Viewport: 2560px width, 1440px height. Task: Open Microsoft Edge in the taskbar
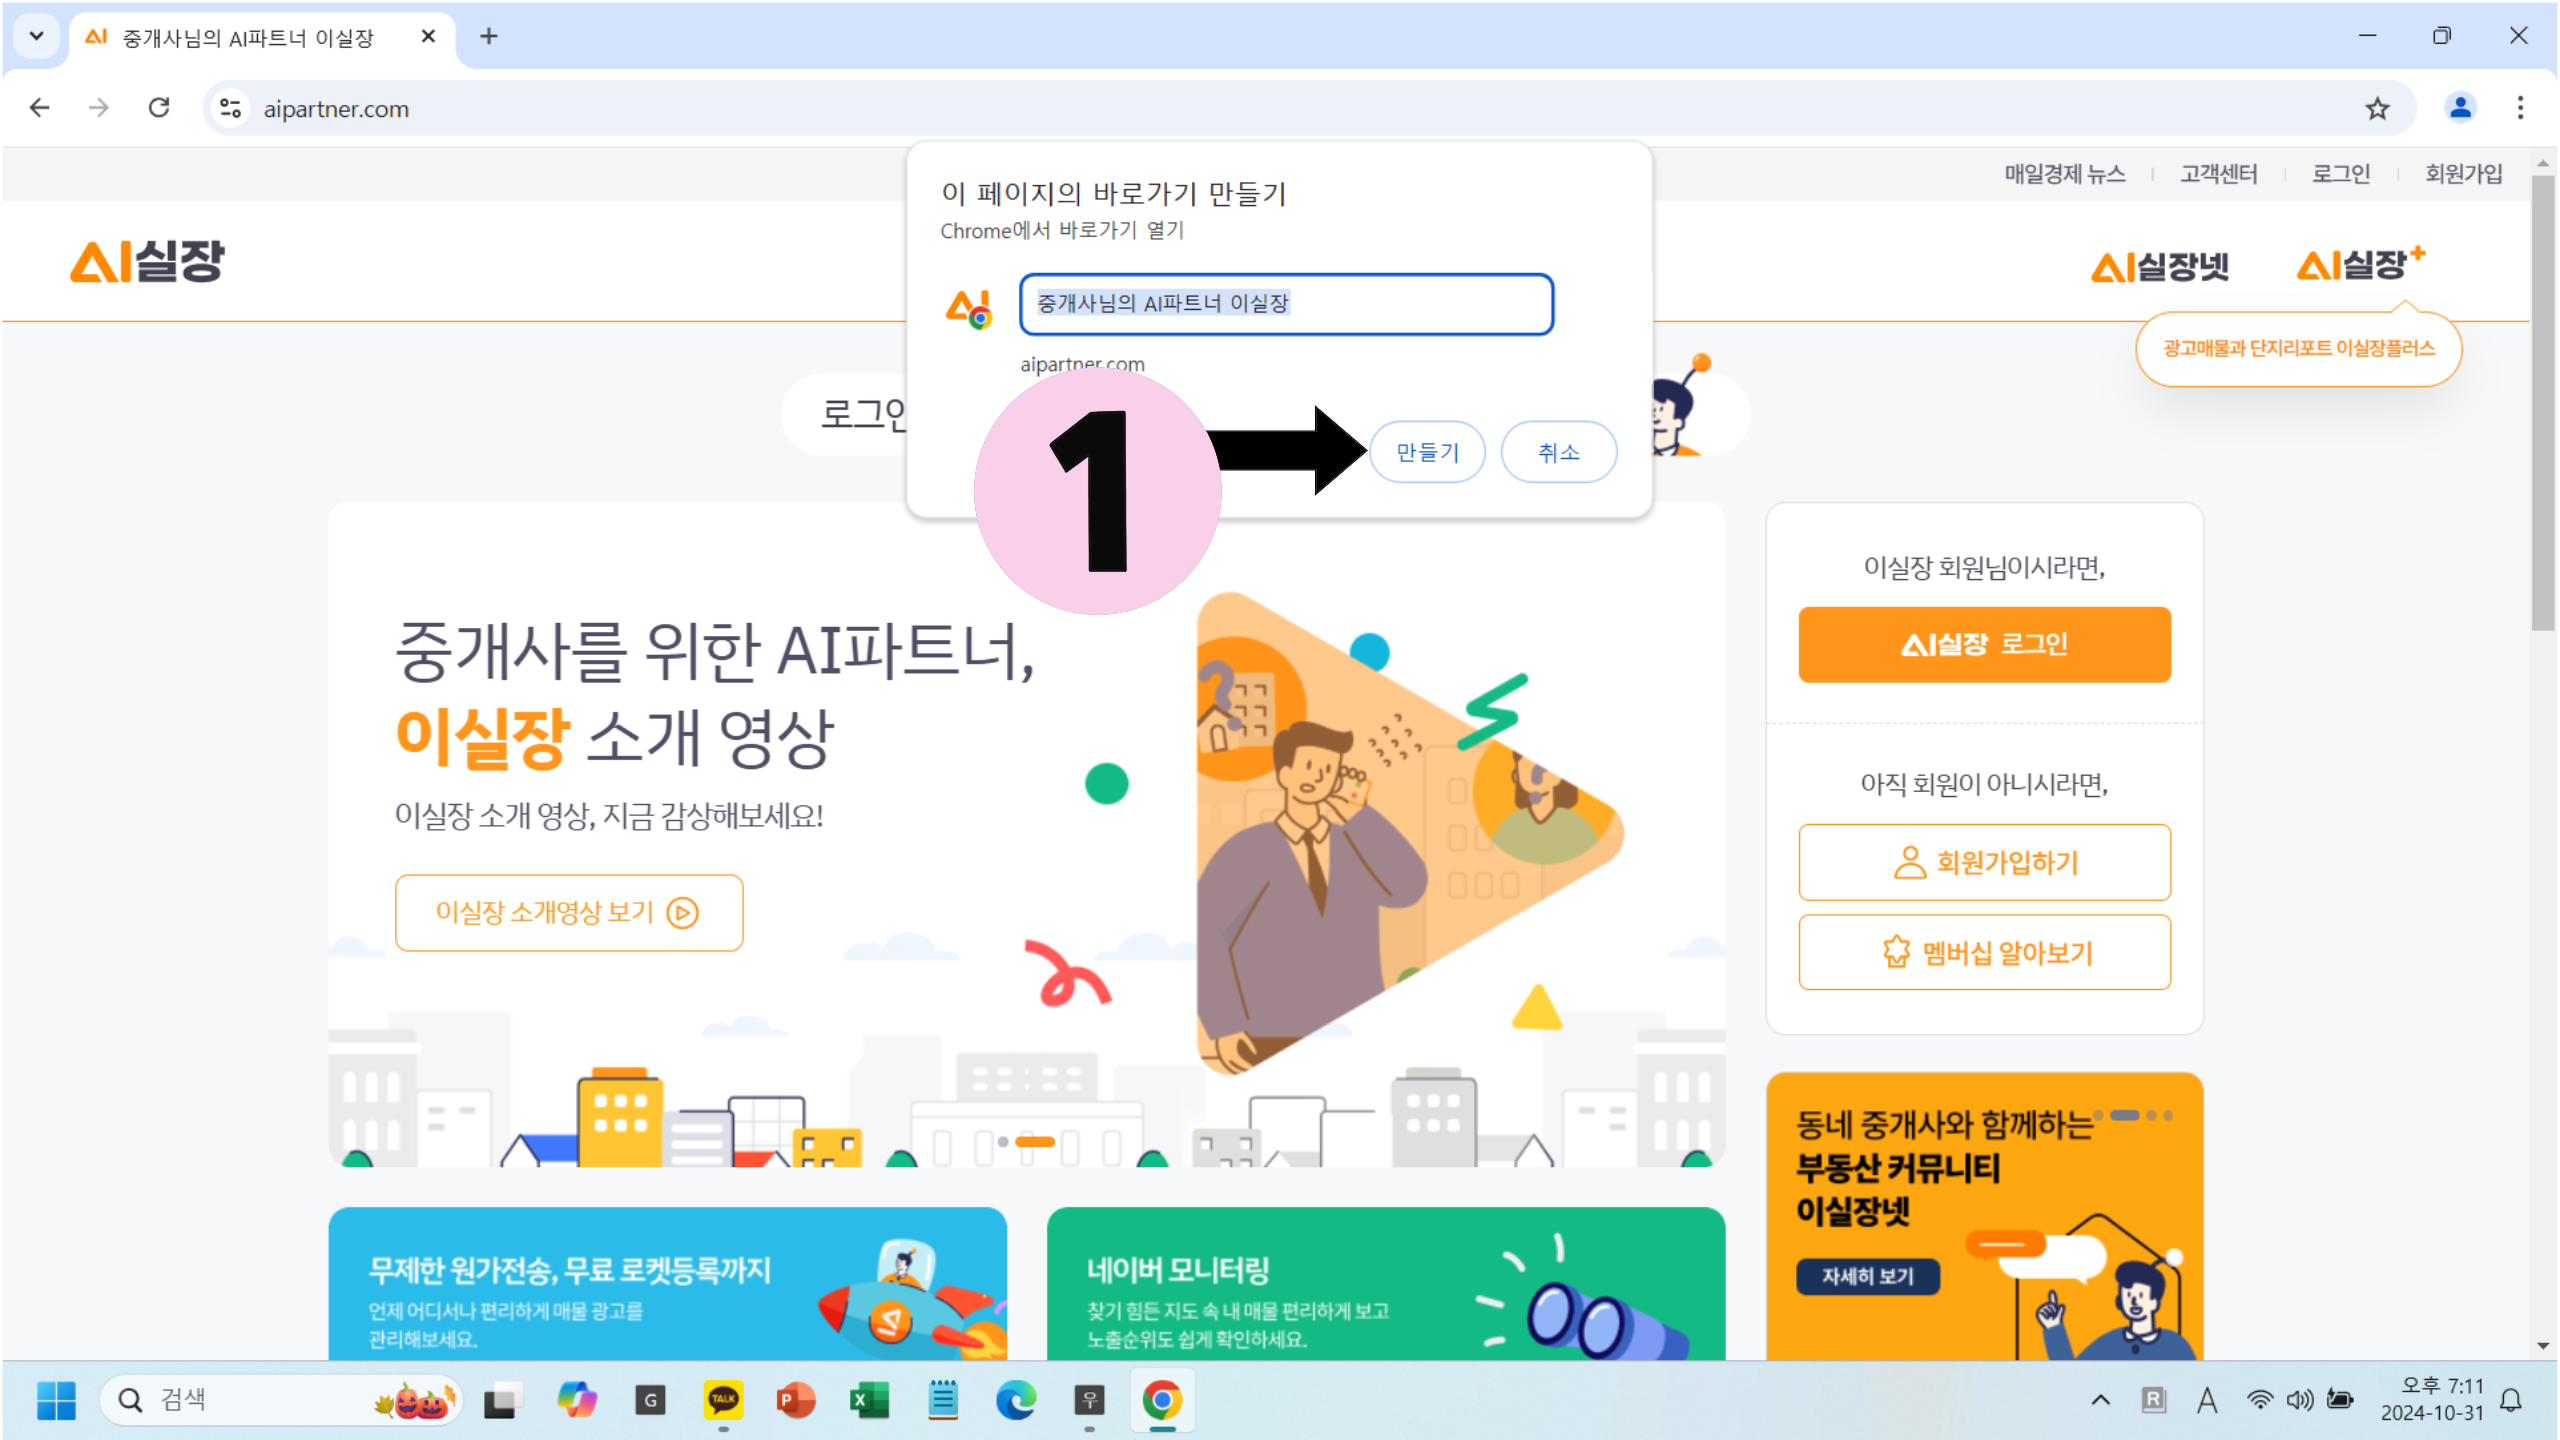[1015, 1400]
